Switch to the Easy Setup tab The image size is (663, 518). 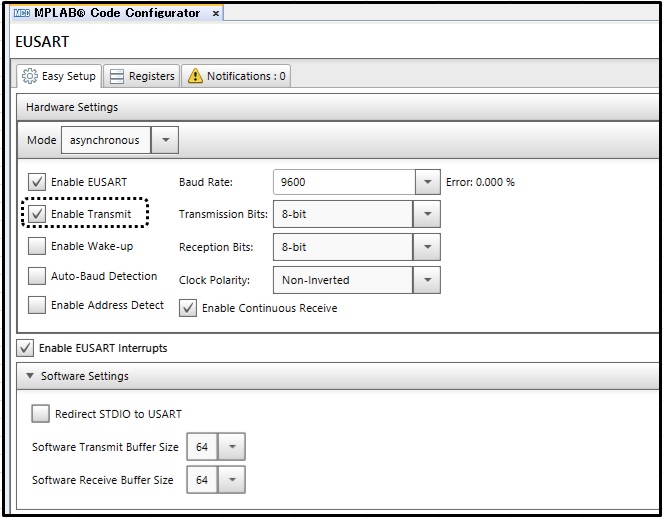pyautogui.click(x=59, y=76)
